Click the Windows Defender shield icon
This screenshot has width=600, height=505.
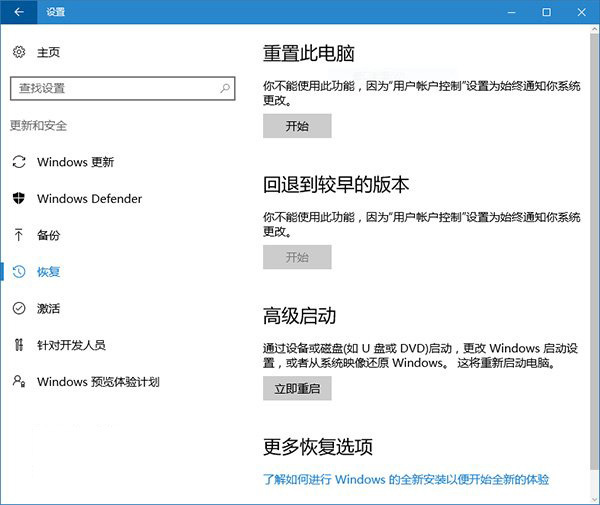[19, 198]
